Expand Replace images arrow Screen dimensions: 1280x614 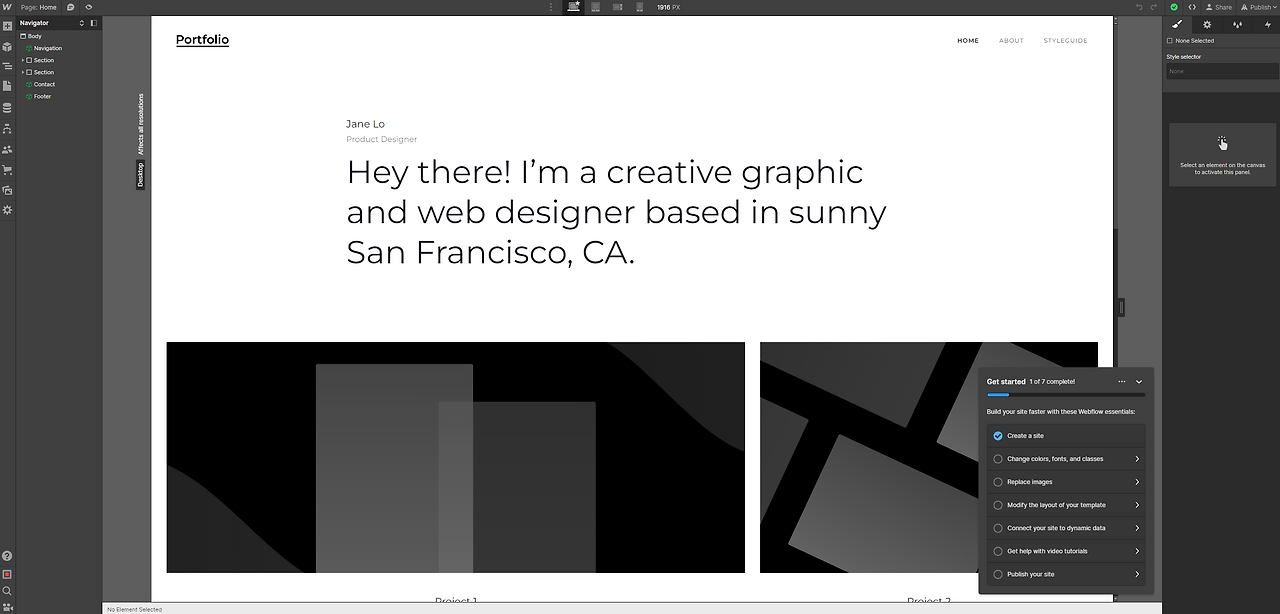(x=1137, y=482)
